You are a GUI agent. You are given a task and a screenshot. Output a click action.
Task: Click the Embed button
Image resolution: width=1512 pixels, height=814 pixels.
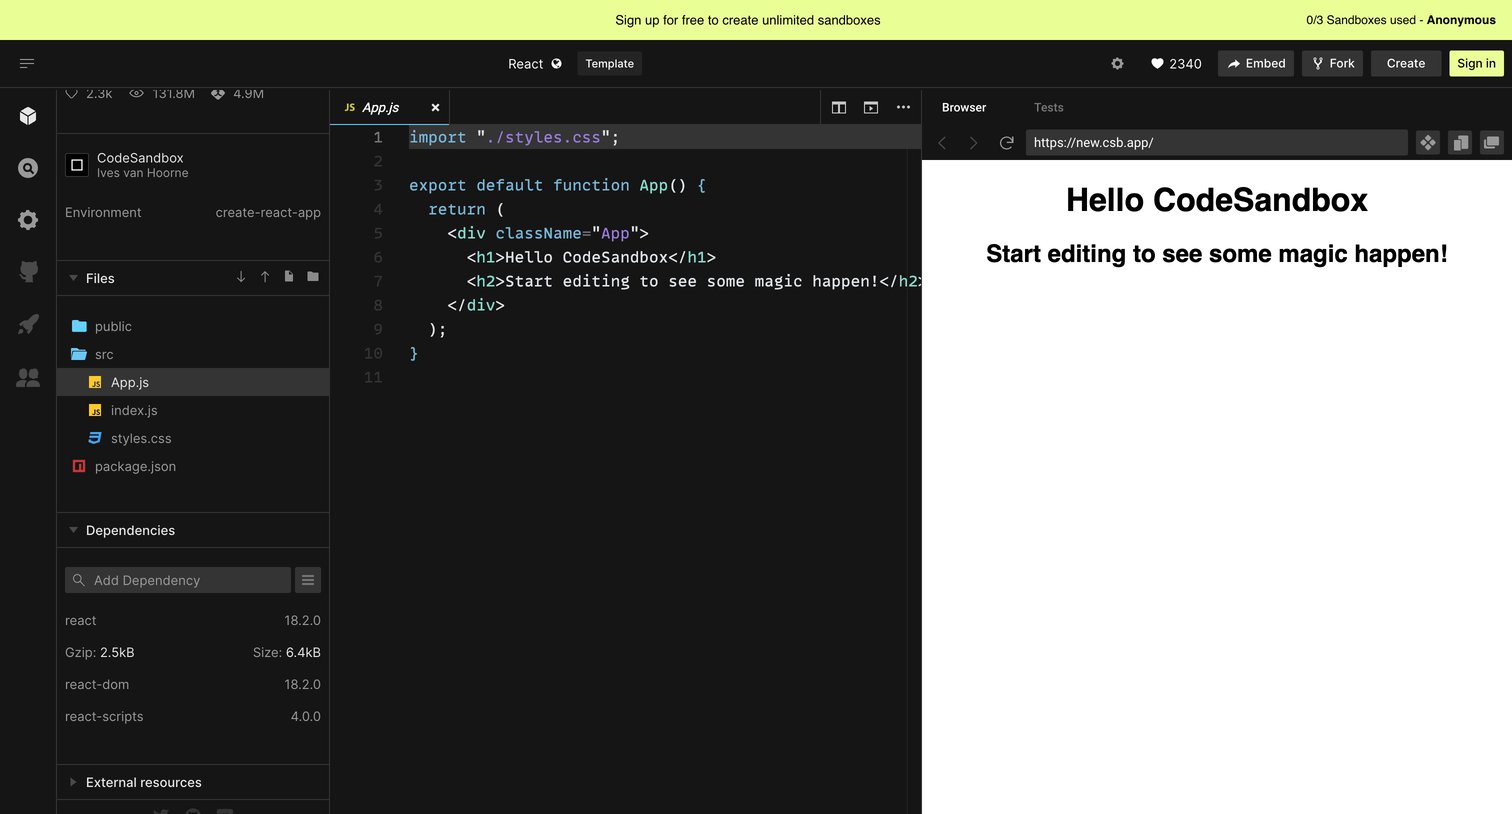[1256, 63]
